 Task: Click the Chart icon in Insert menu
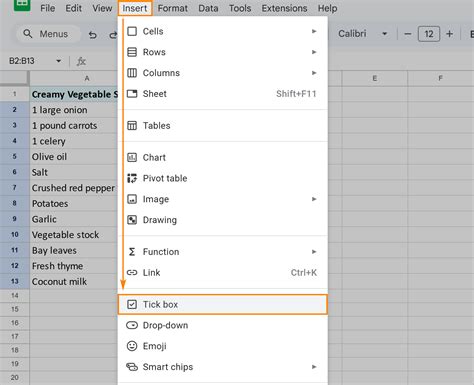(132, 157)
